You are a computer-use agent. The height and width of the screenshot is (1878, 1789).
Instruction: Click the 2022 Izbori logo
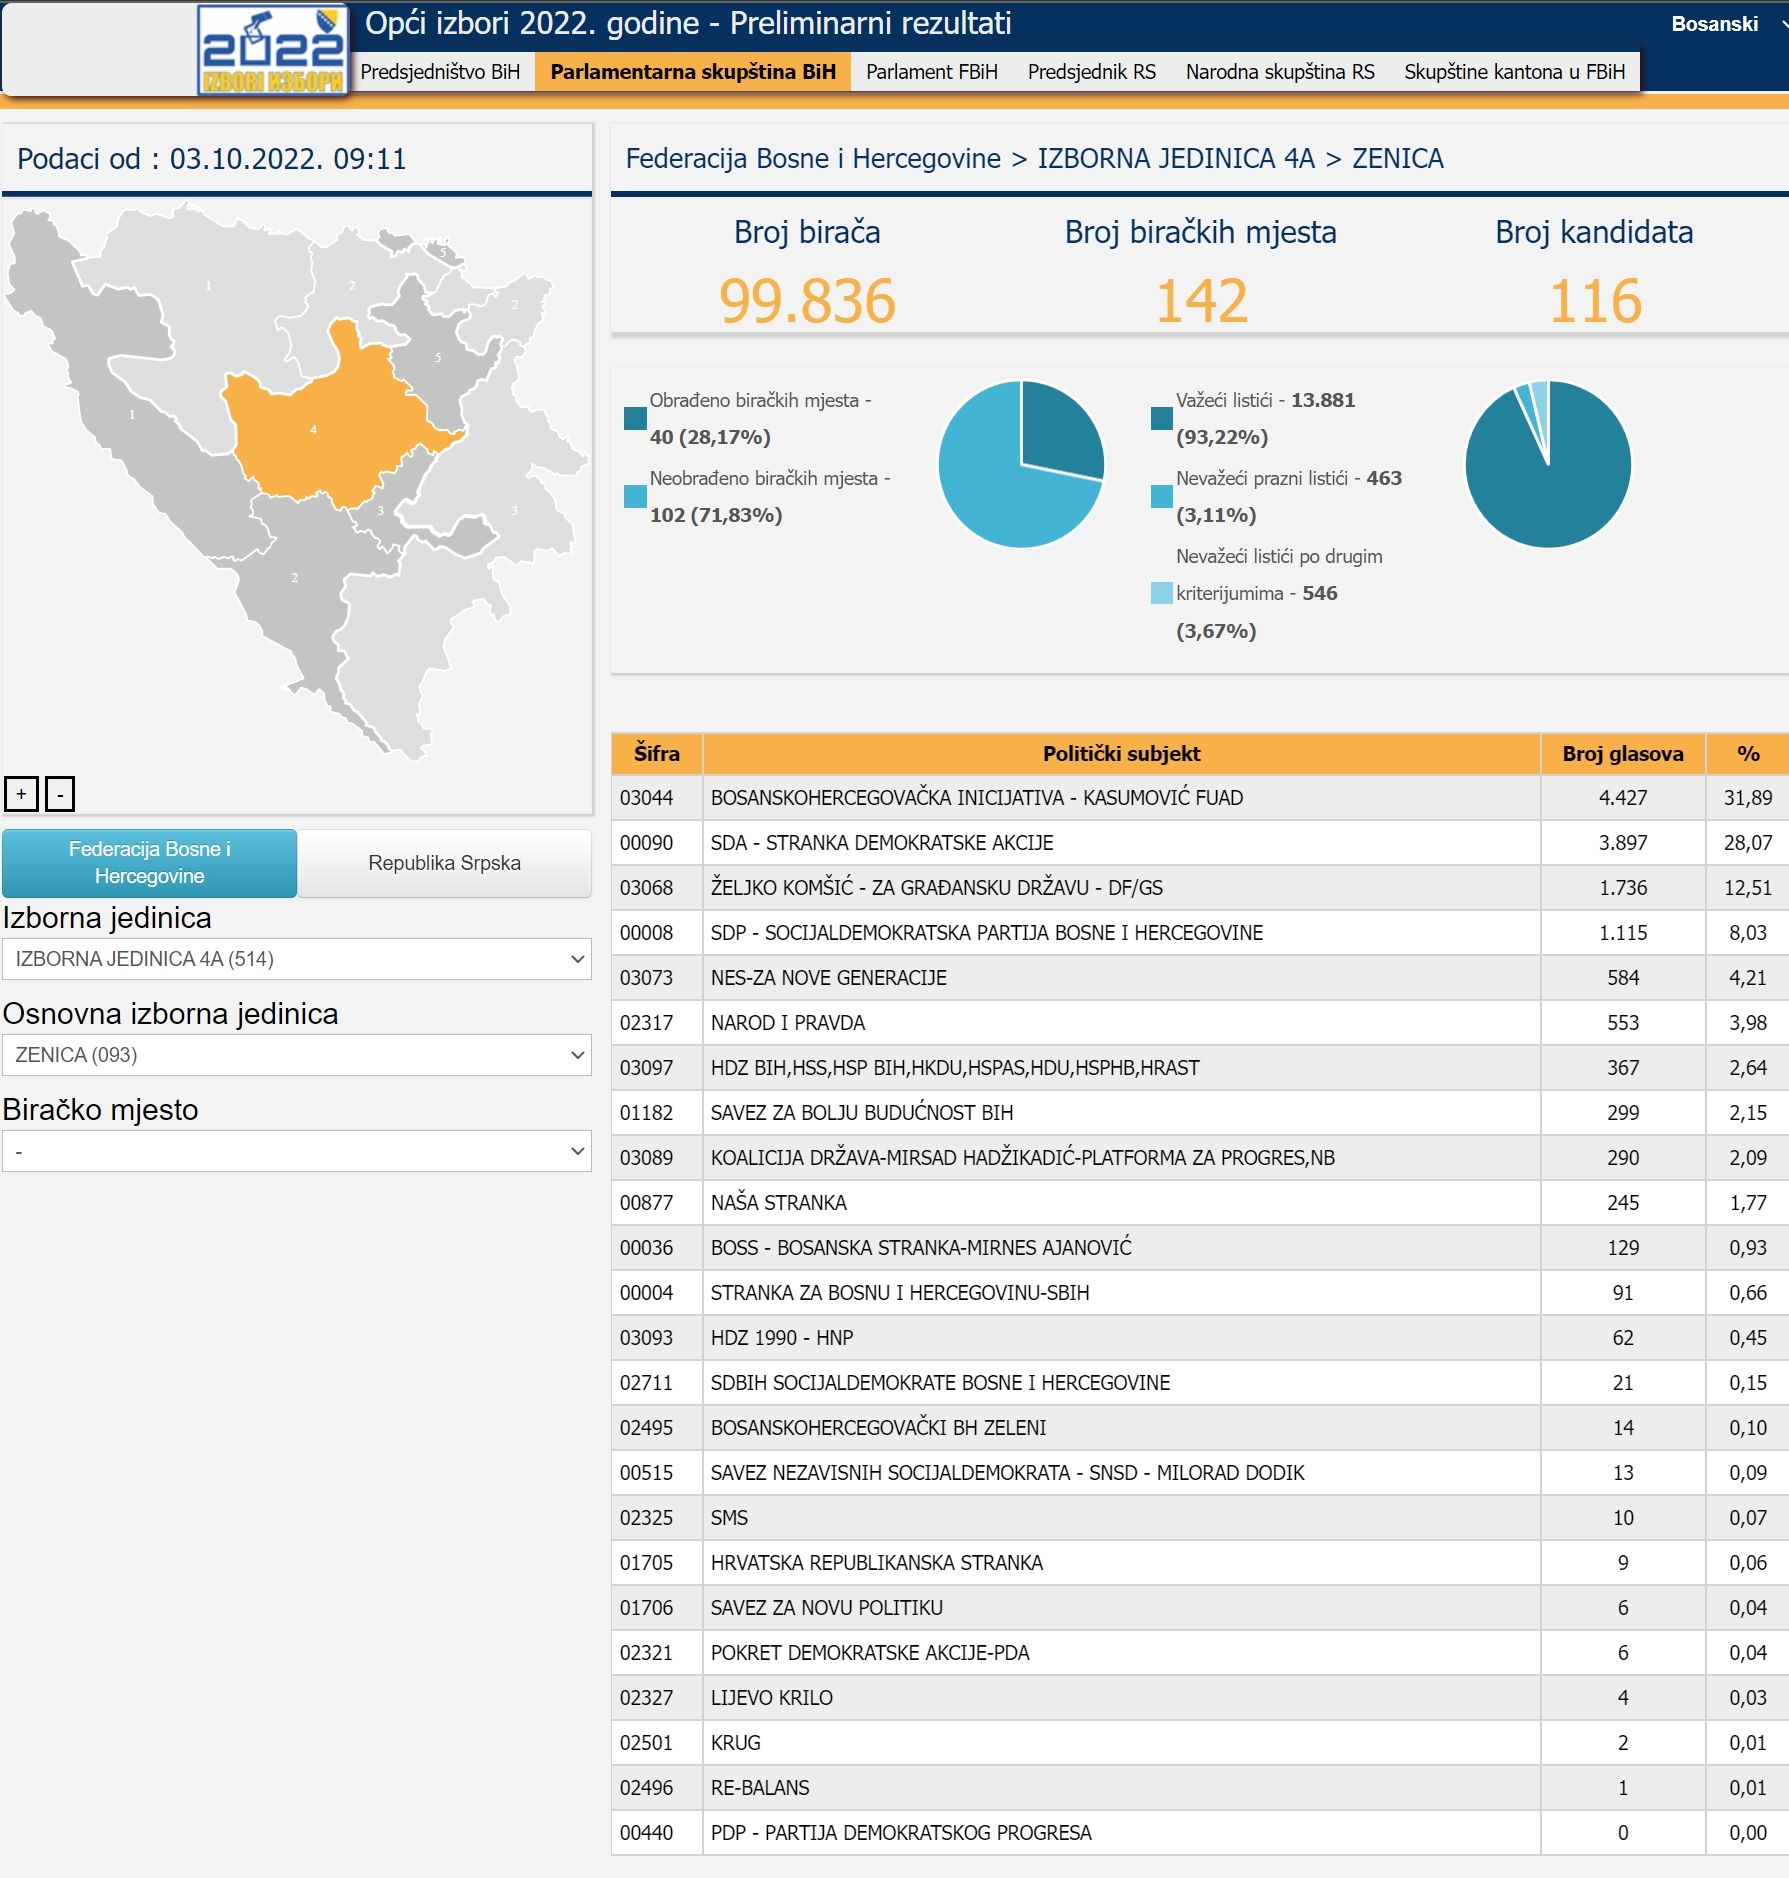[x=272, y=50]
